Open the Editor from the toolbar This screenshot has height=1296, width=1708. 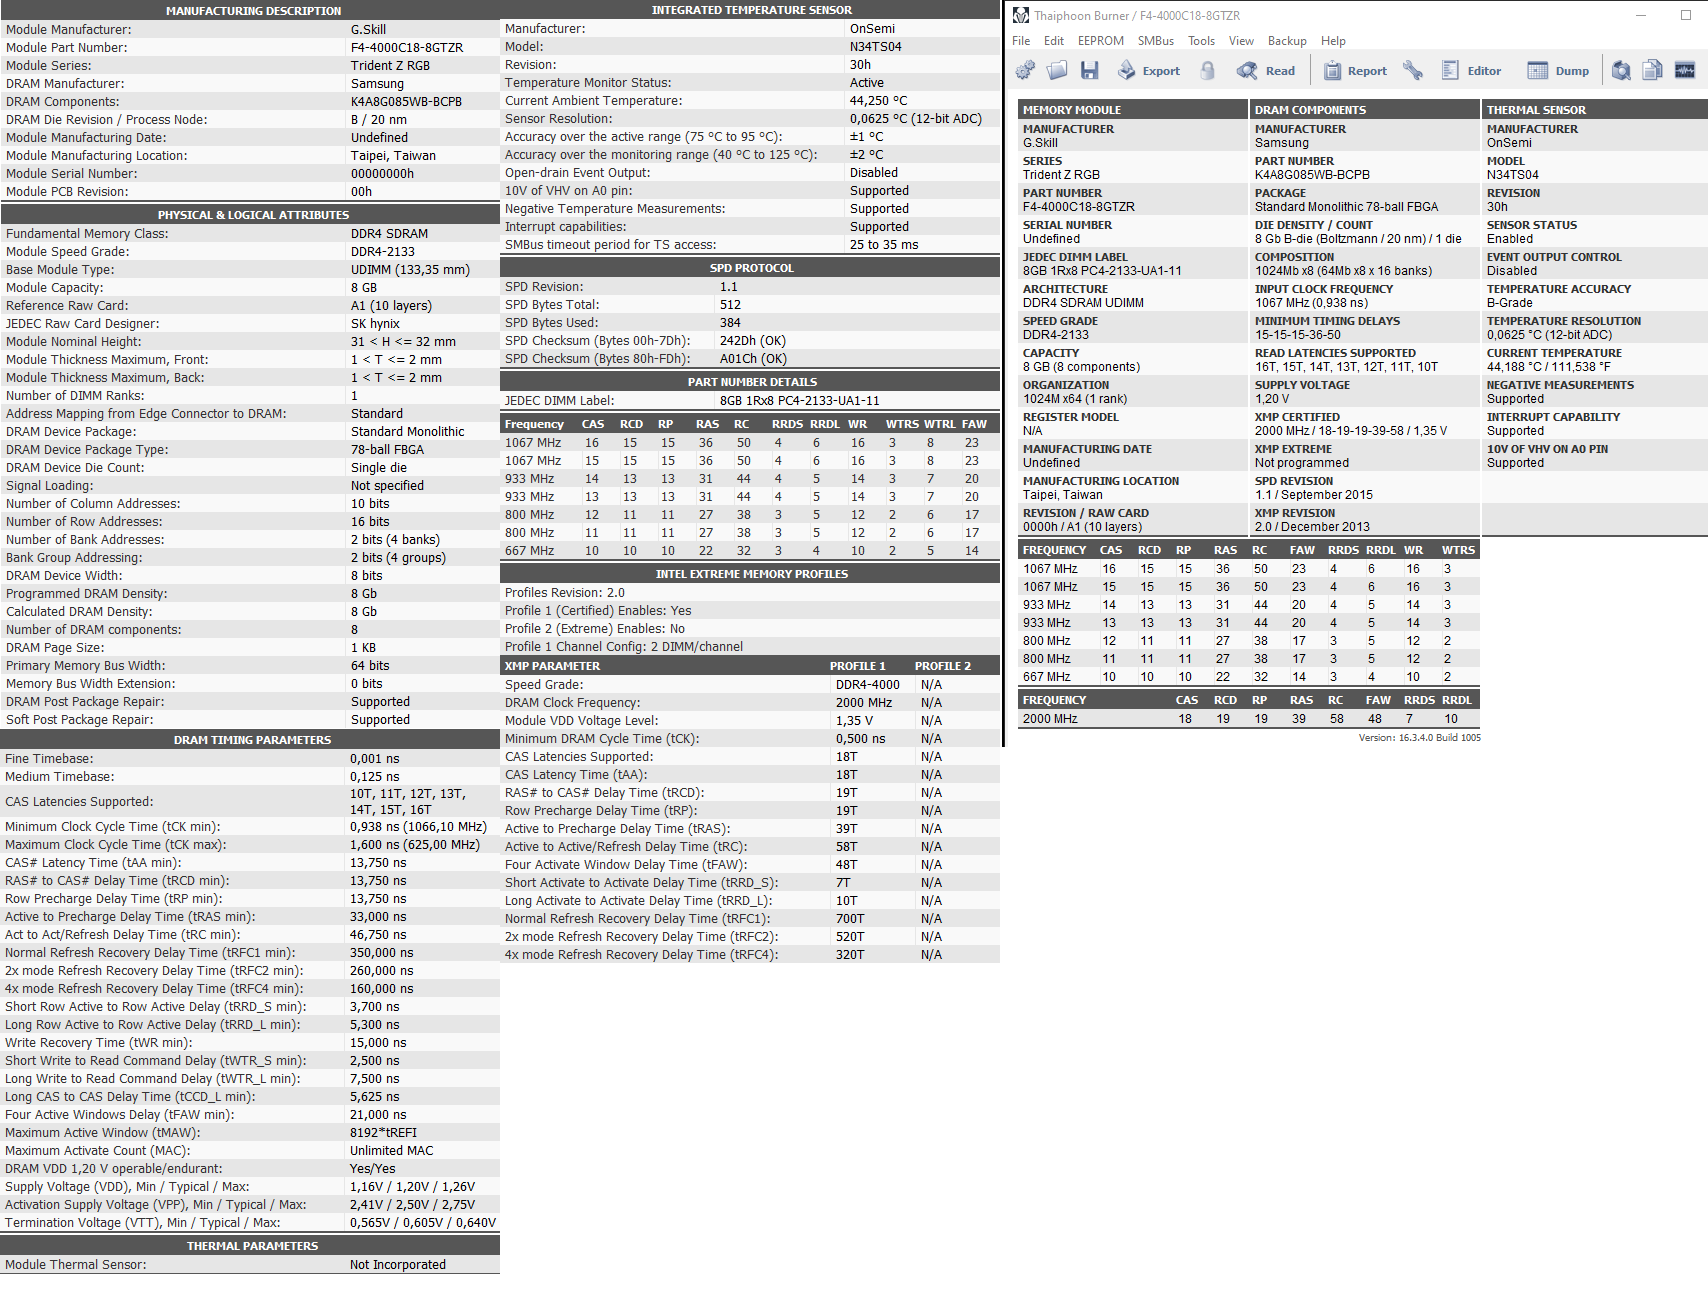tap(1472, 70)
